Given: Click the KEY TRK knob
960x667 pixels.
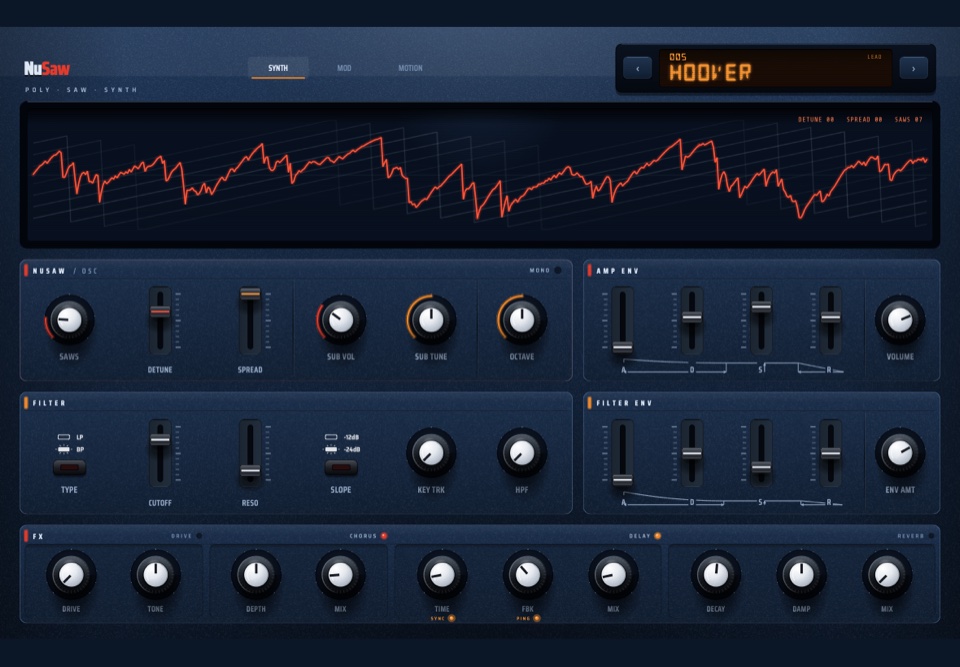Looking at the screenshot, I should pos(431,453).
